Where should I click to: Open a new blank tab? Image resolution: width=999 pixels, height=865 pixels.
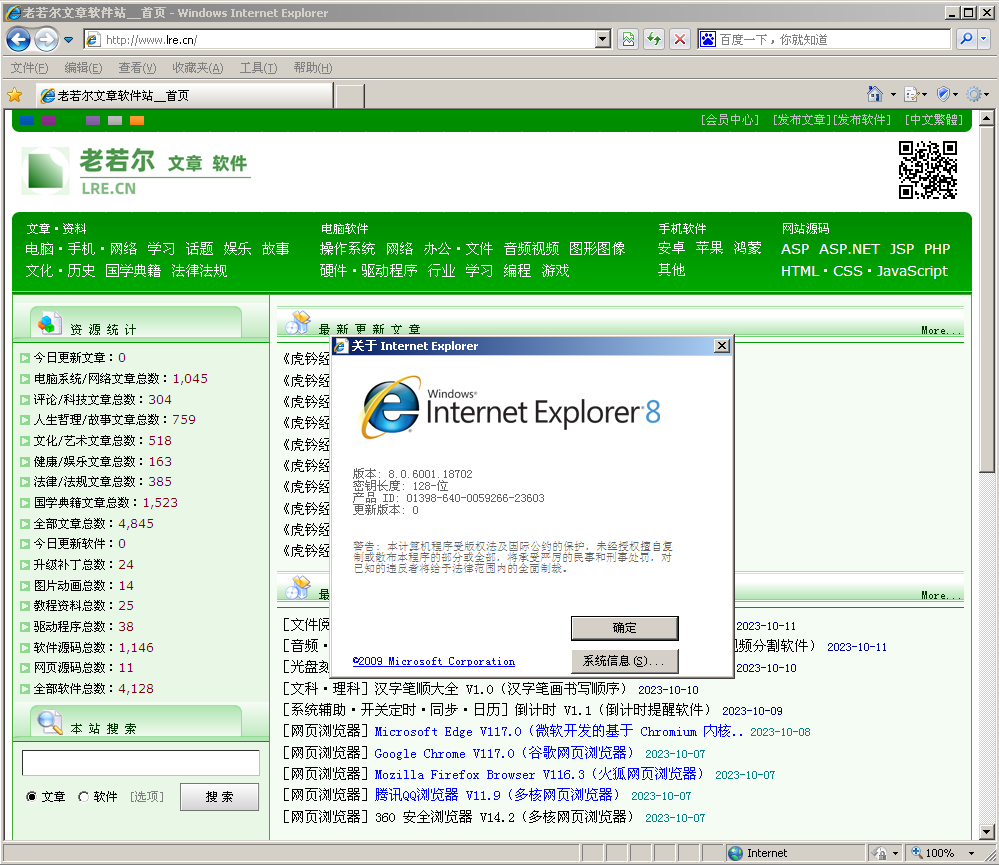click(x=350, y=96)
